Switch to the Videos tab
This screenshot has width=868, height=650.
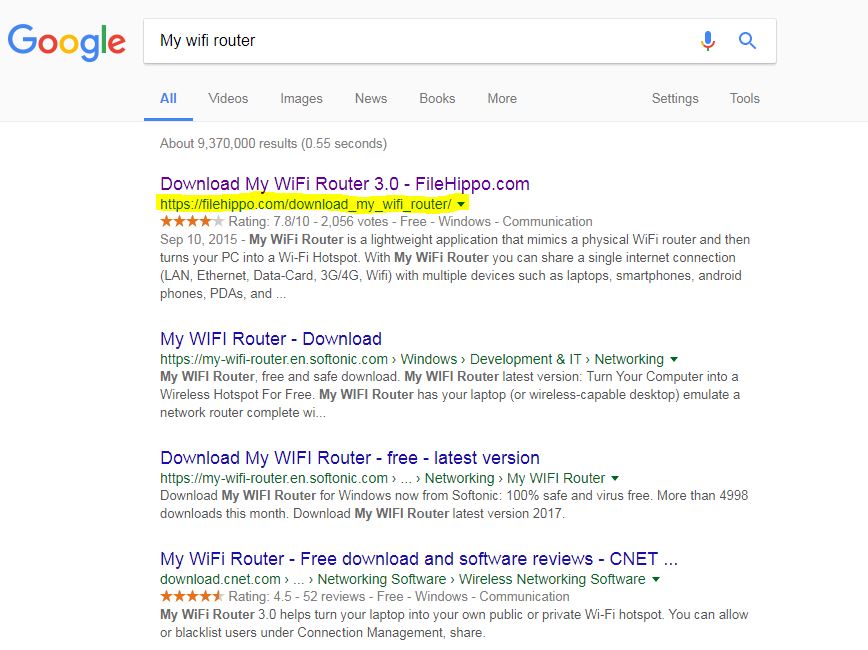pos(228,99)
